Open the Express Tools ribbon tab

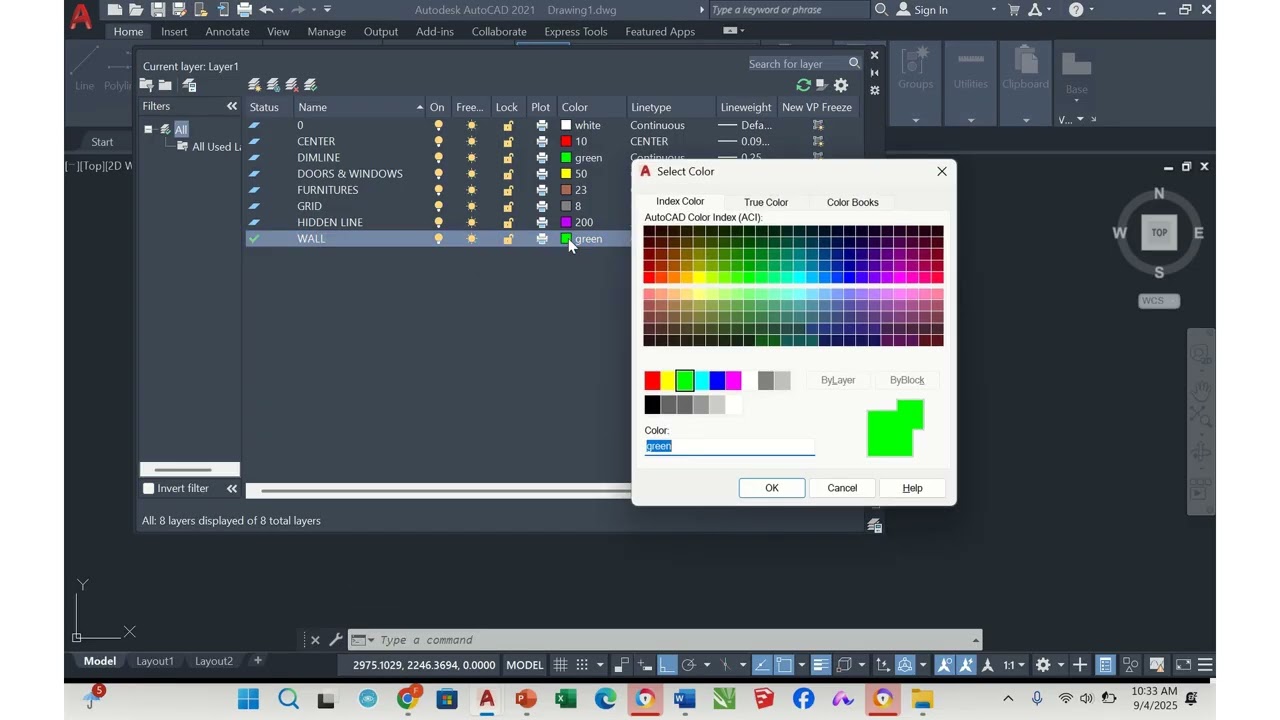tap(576, 32)
